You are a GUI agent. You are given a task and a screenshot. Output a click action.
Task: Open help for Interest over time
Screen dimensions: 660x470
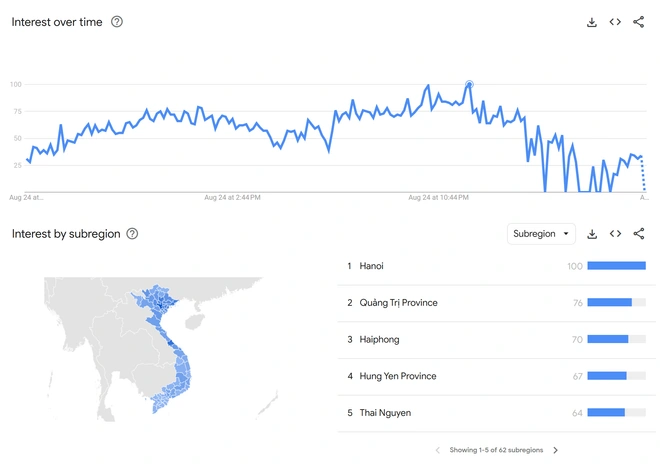pyautogui.click(x=117, y=22)
